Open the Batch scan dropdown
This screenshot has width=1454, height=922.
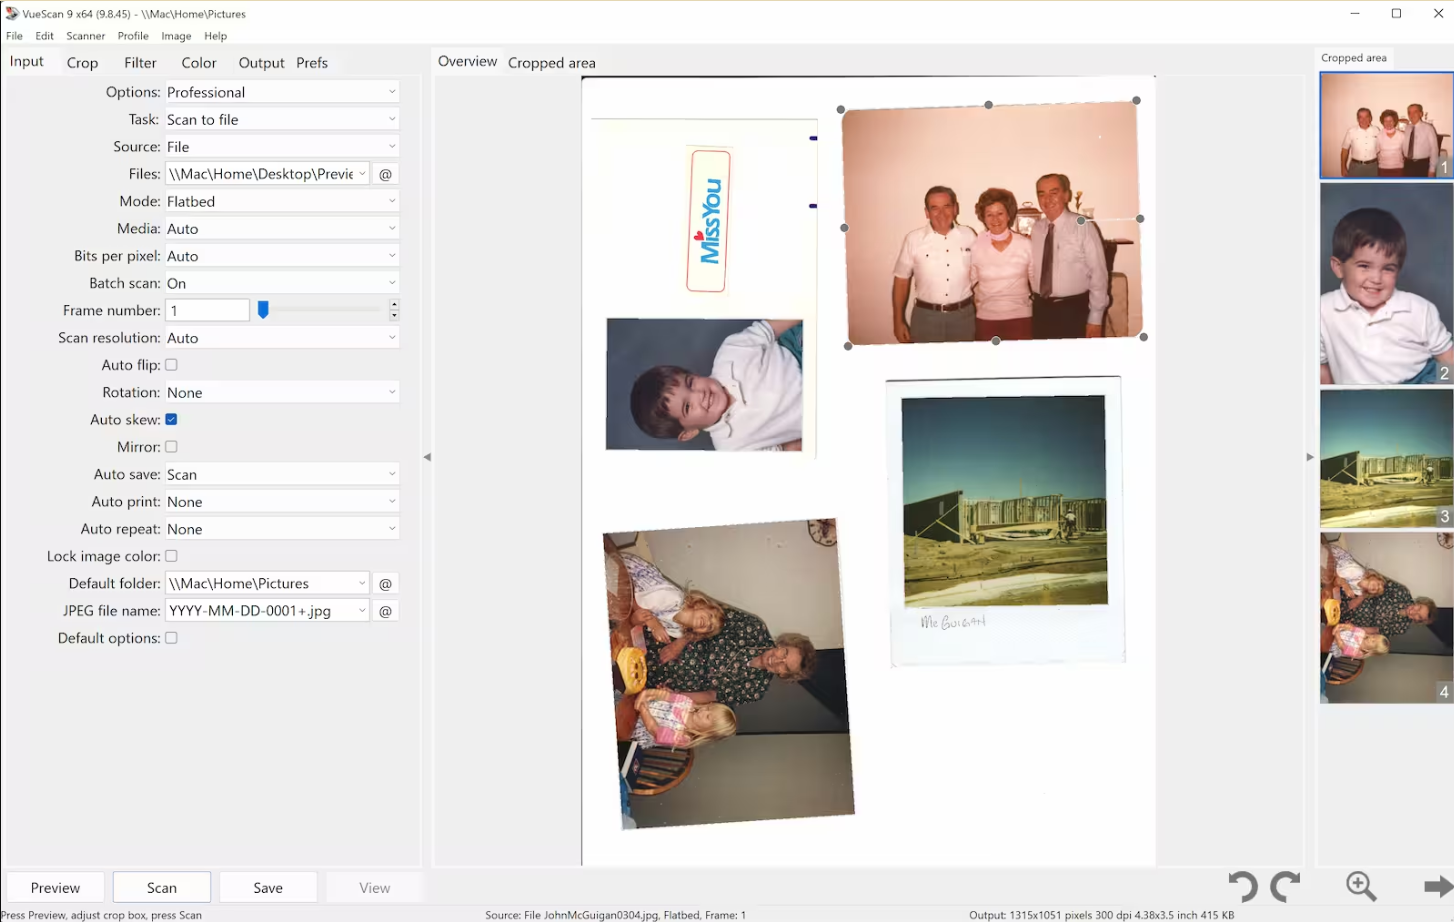282,284
